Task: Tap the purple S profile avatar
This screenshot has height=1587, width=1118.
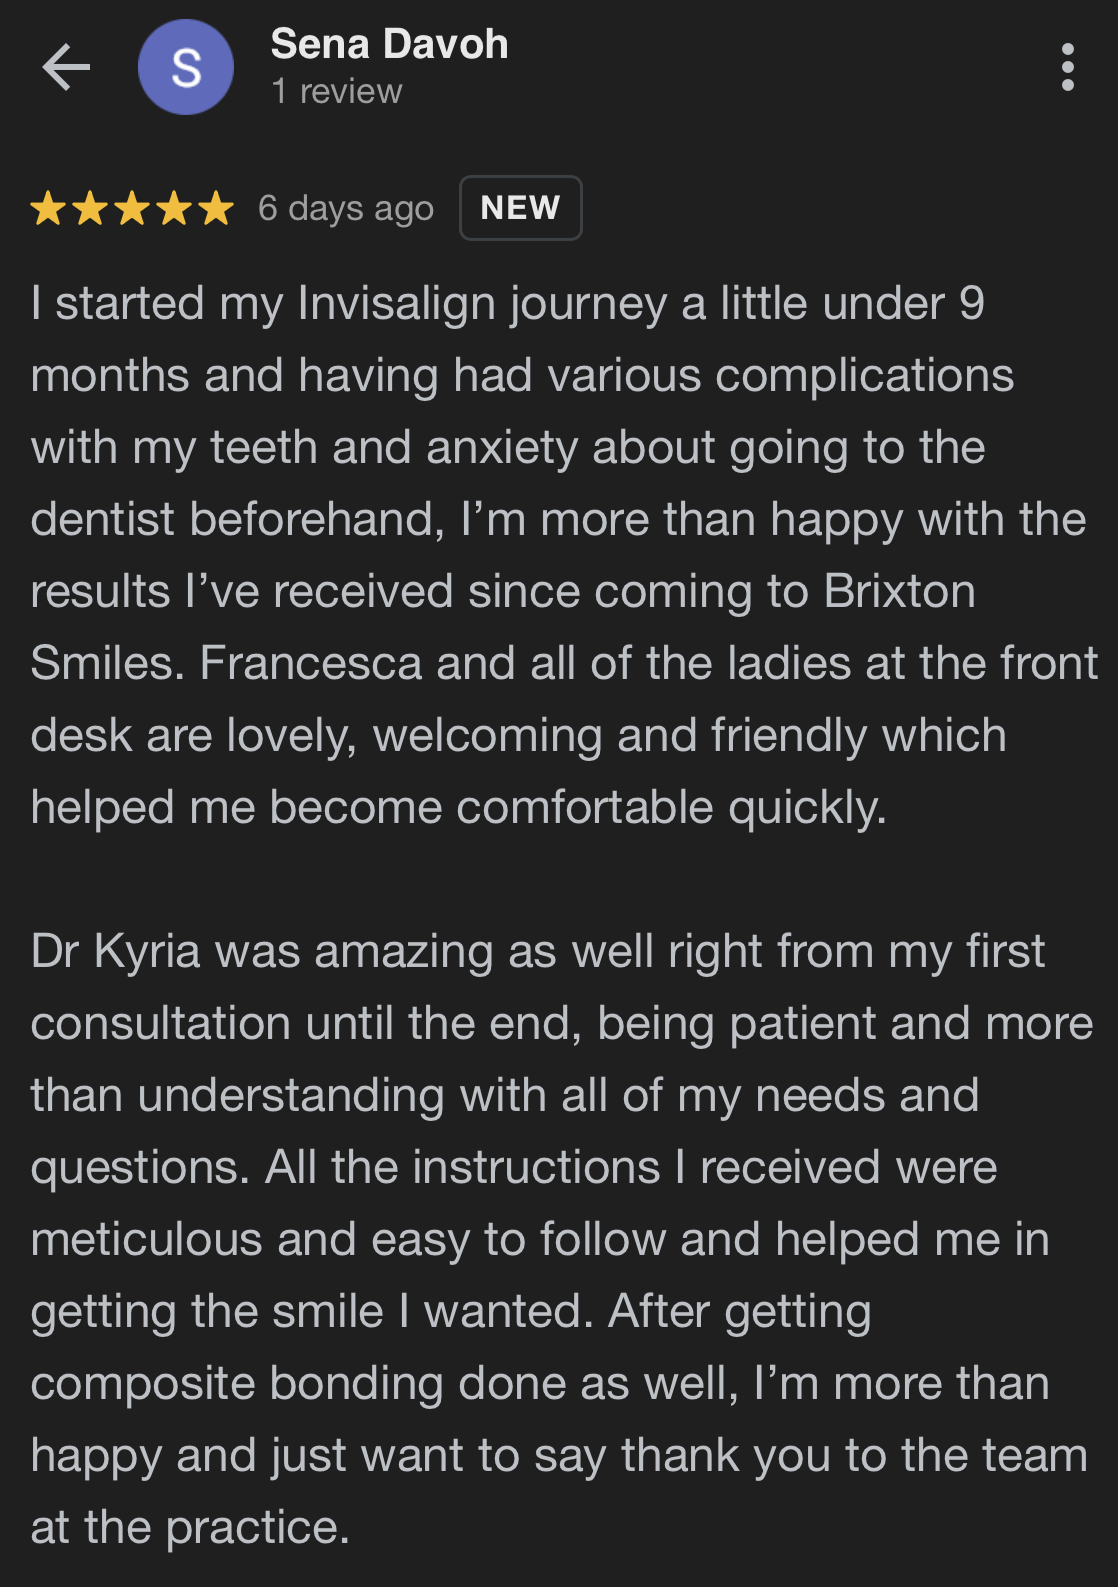Action: (186, 67)
